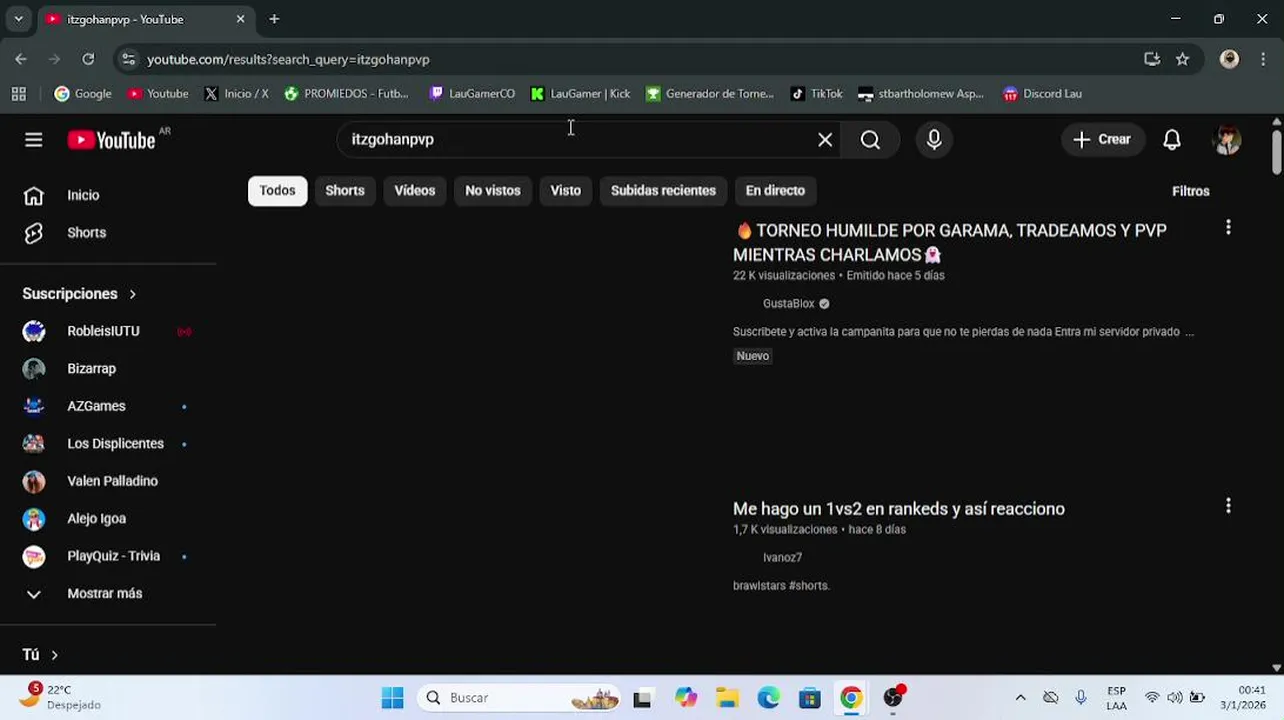The width and height of the screenshot is (1284, 720).
Task: Click the install/cast icon in address bar
Action: [x=1152, y=59]
